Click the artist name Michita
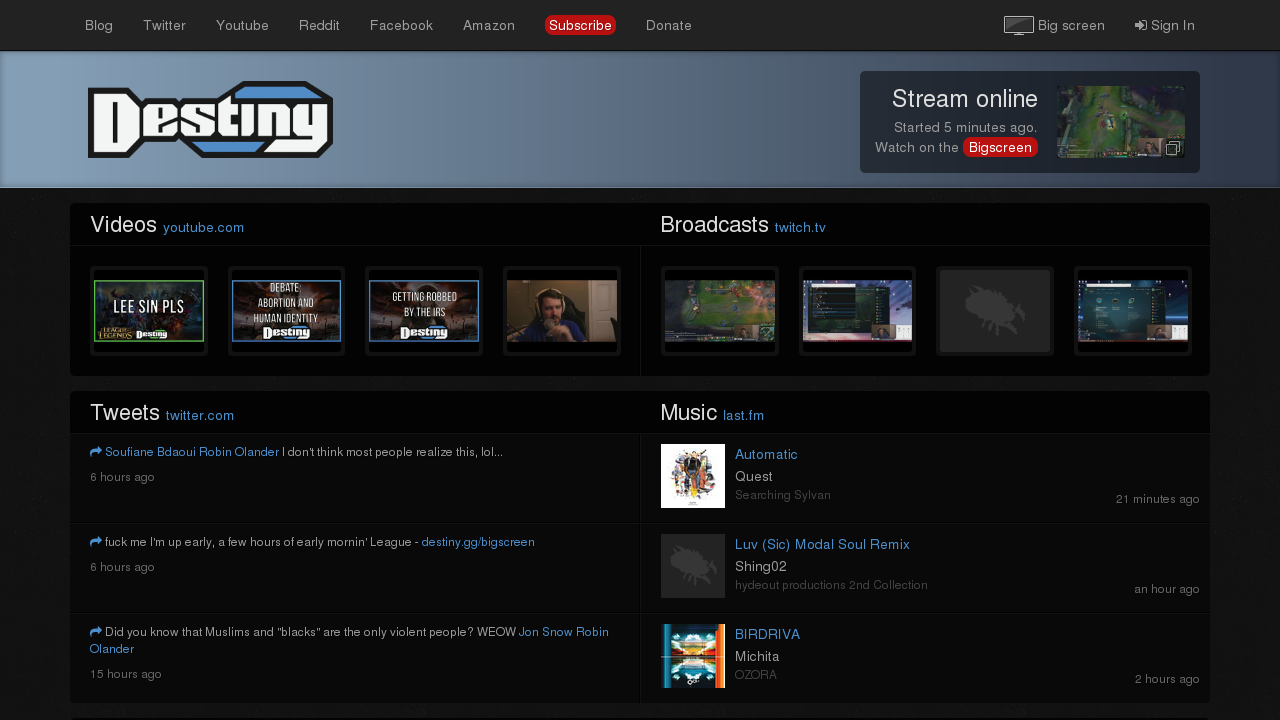This screenshot has height=720, width=1280. 757,657
